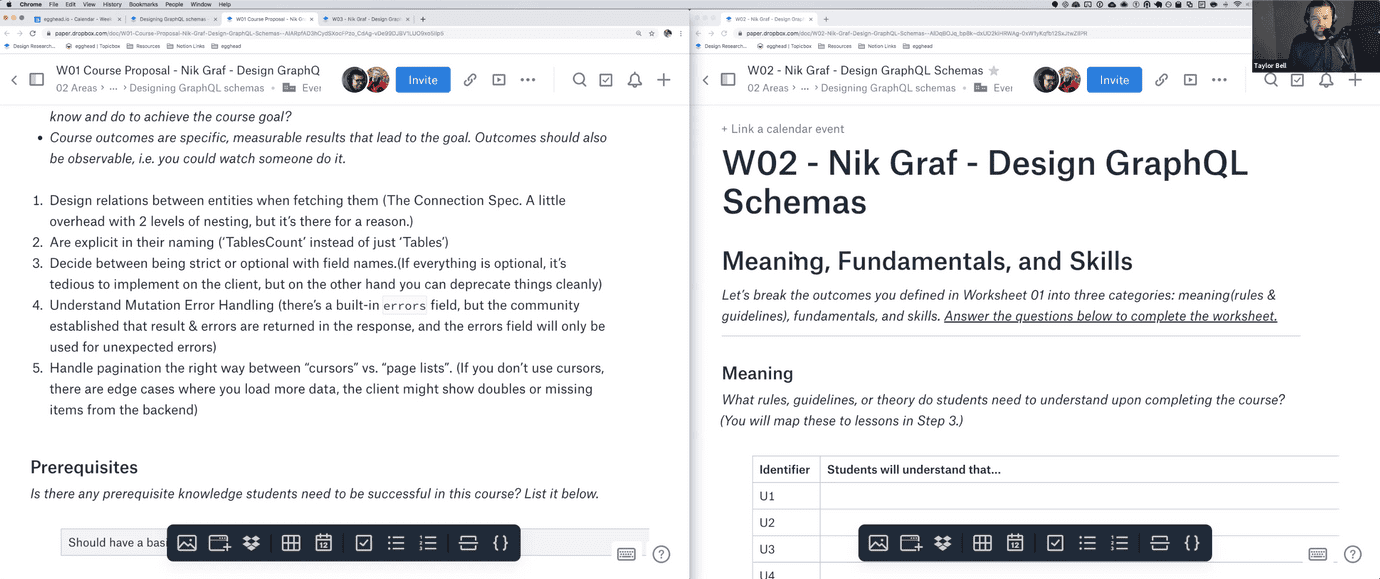Insert a Dropbox file using the Dropbox icon
This screenshot has height=579, width=1380.
point(251,542)
